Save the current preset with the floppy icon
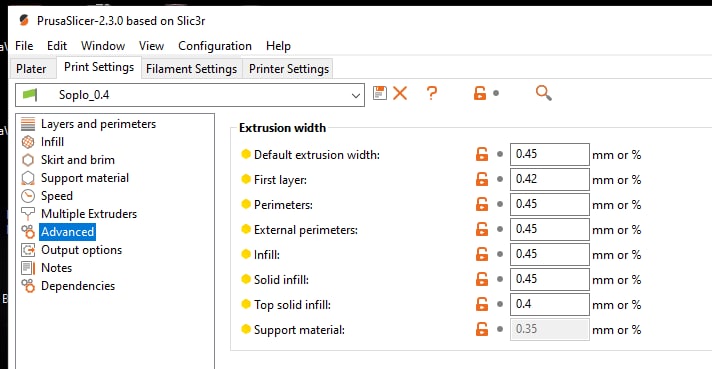The image size is (712, 369). coord(380,93)
